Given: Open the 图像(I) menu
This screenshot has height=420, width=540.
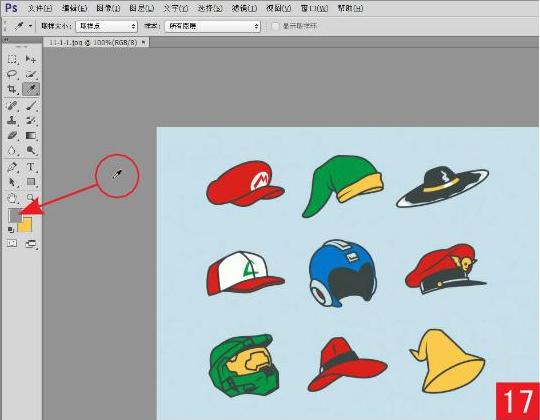Looking at the screenshot, I should pos(108,8).
